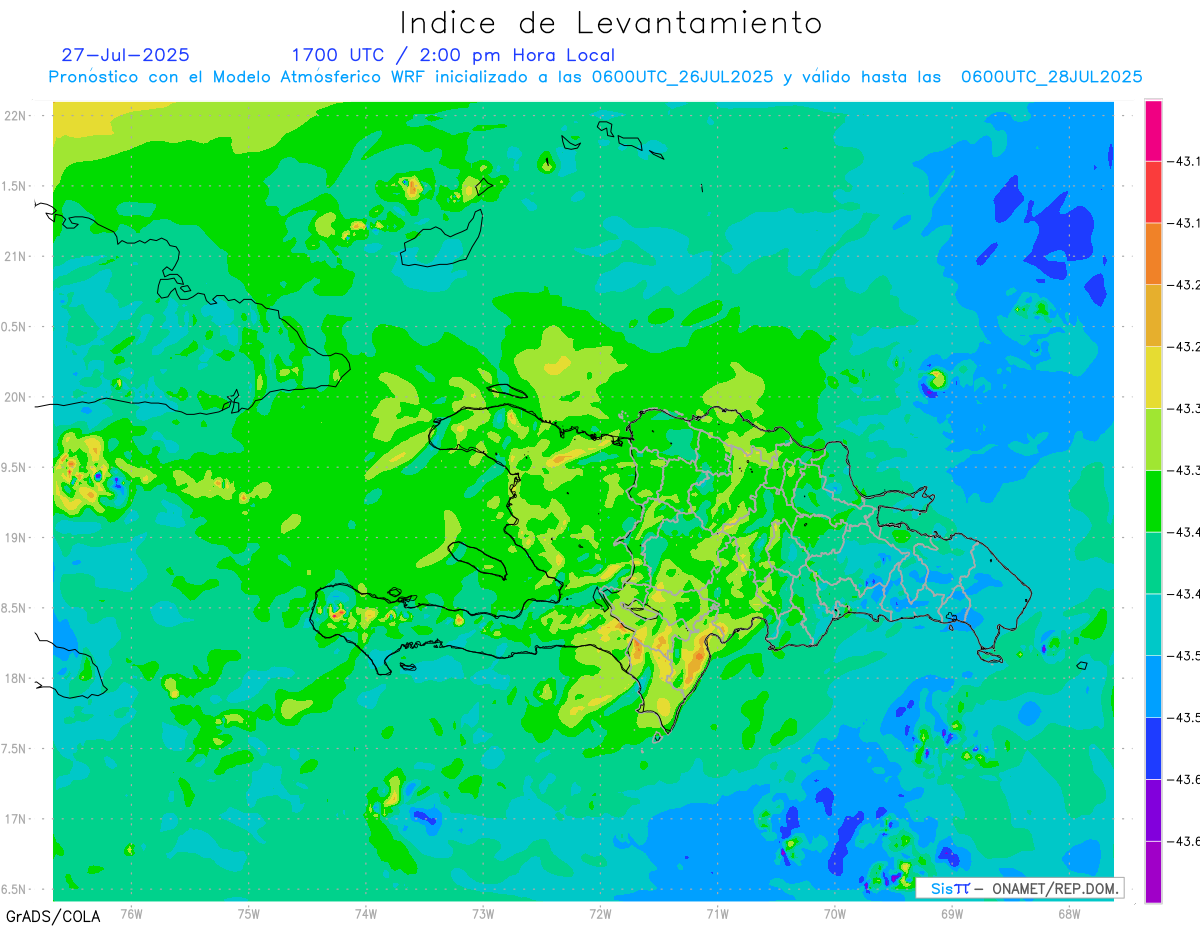Click the '74W' longitude label

(x=366, y=913)
